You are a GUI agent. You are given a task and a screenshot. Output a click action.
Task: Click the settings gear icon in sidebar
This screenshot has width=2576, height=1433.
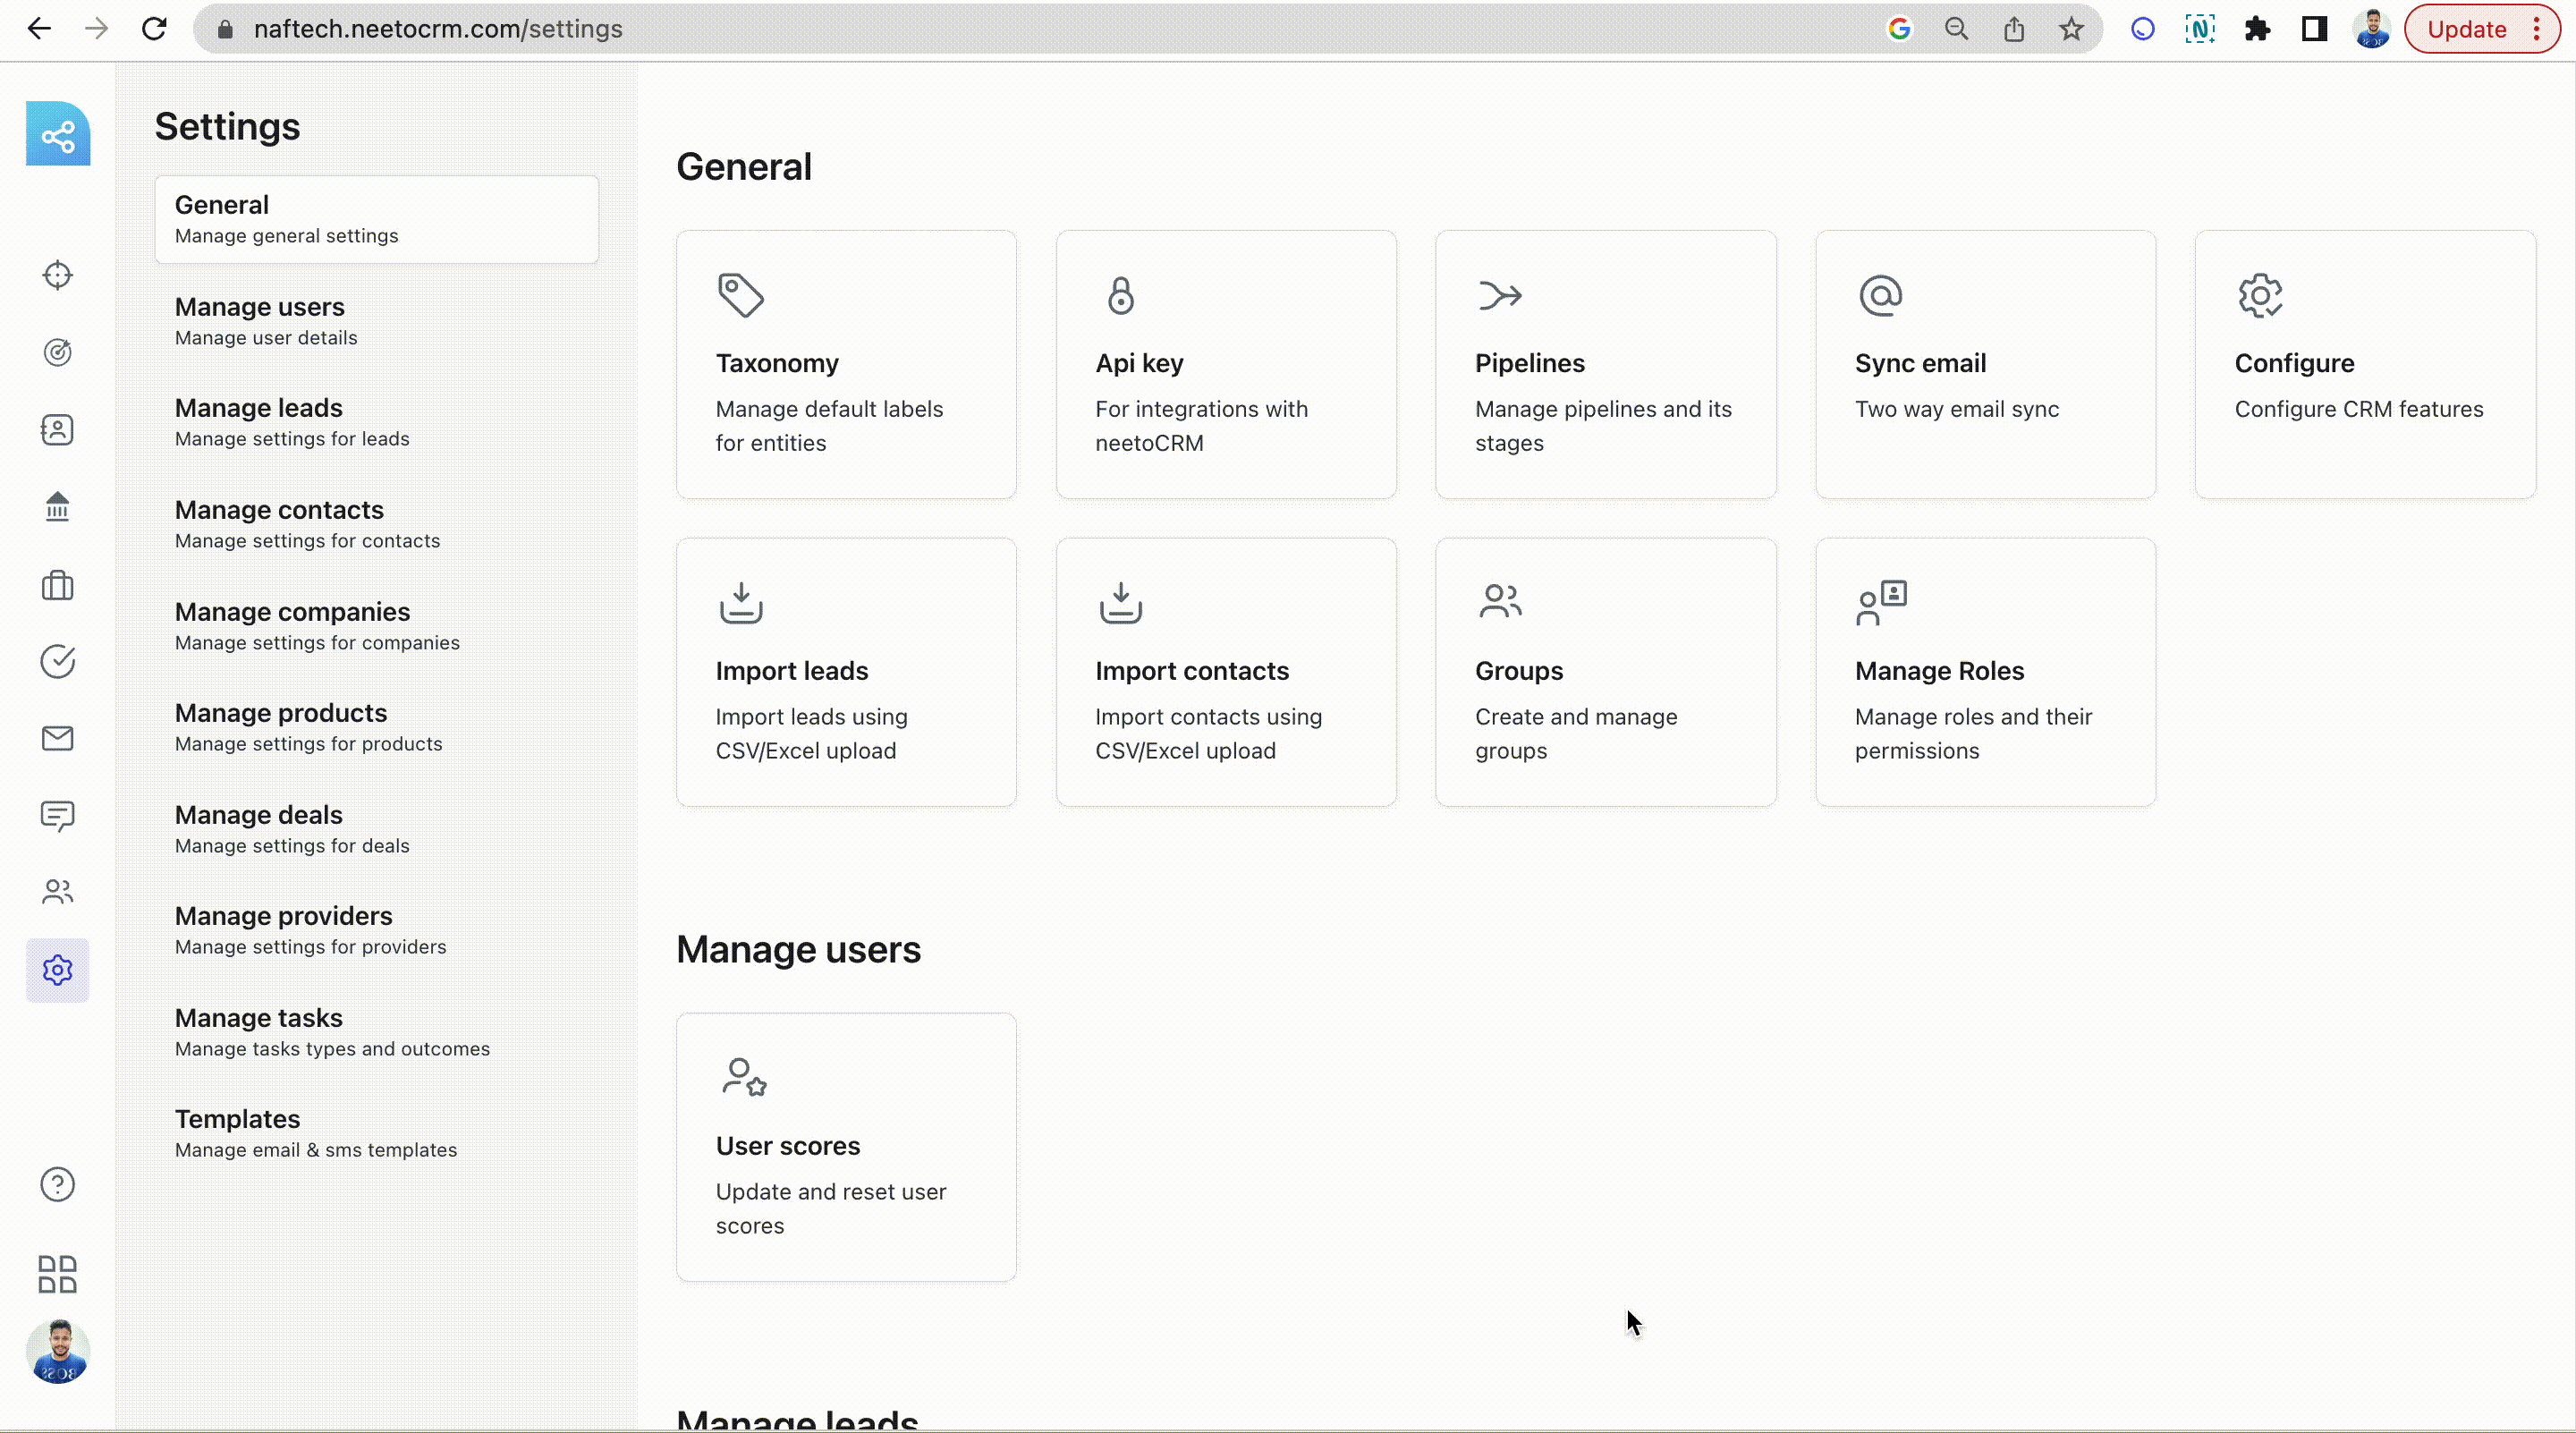[58, 970]
